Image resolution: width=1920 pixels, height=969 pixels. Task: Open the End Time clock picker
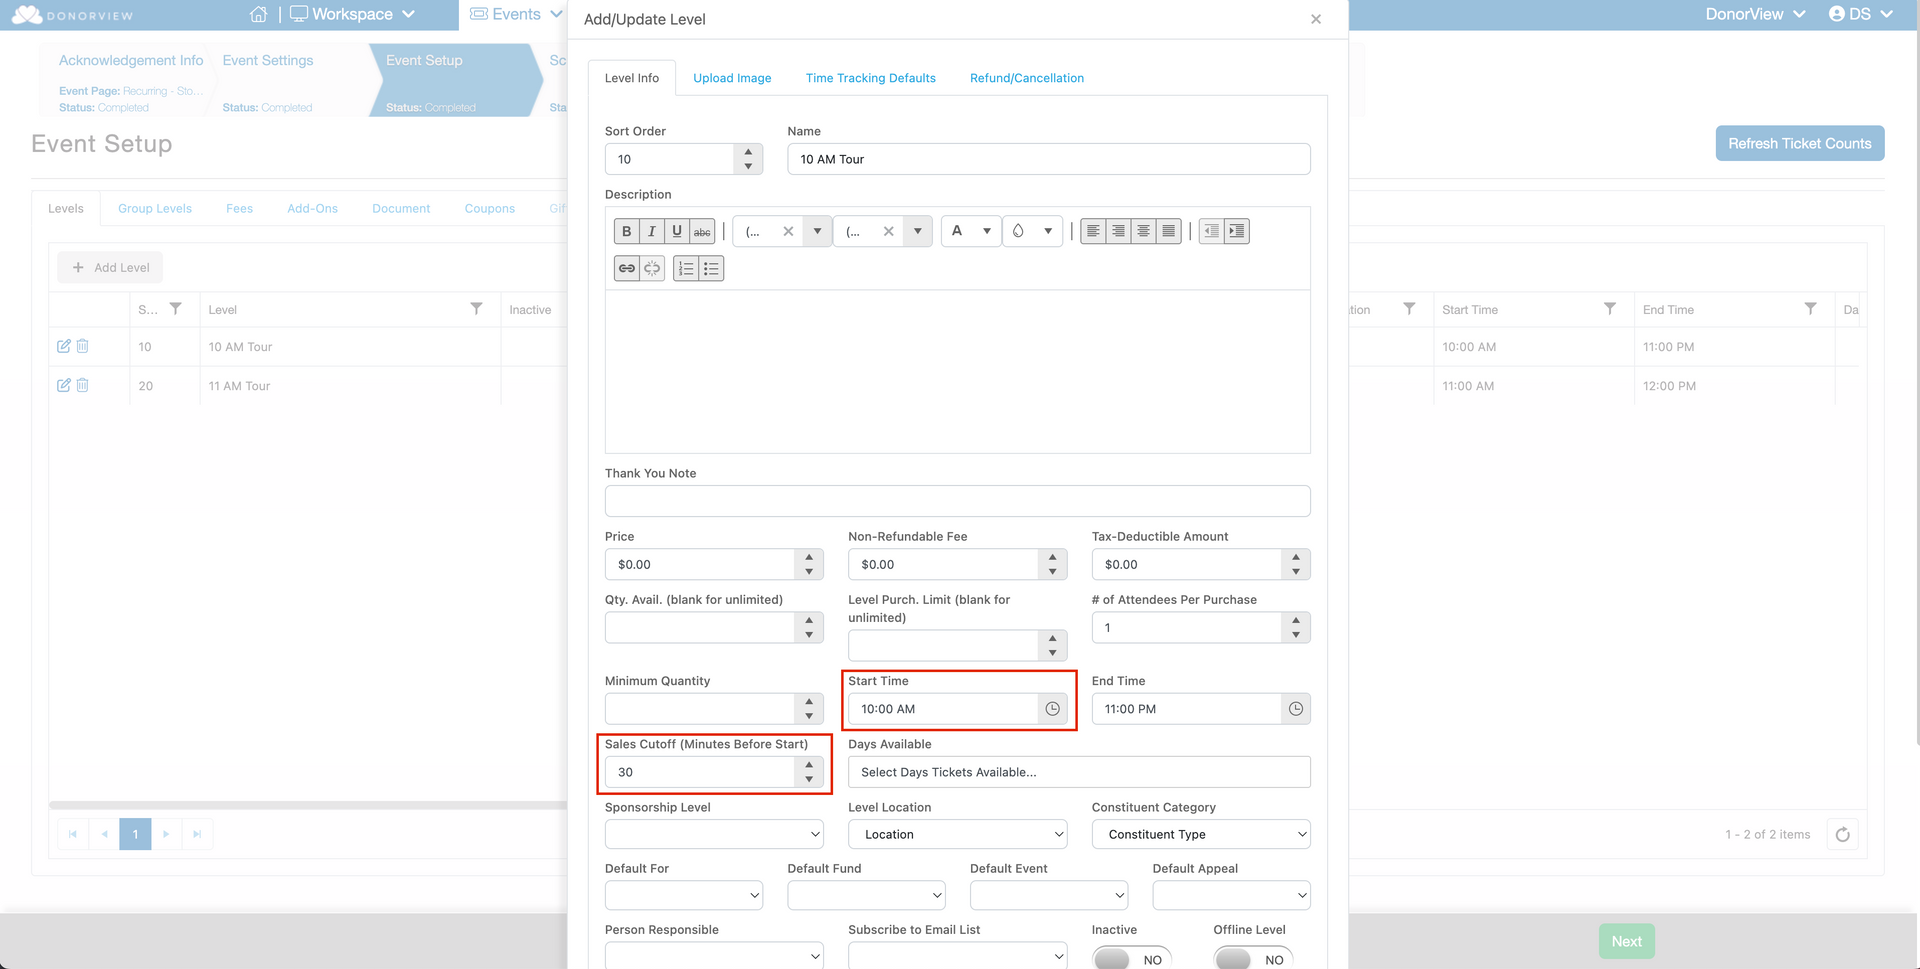1296,709
